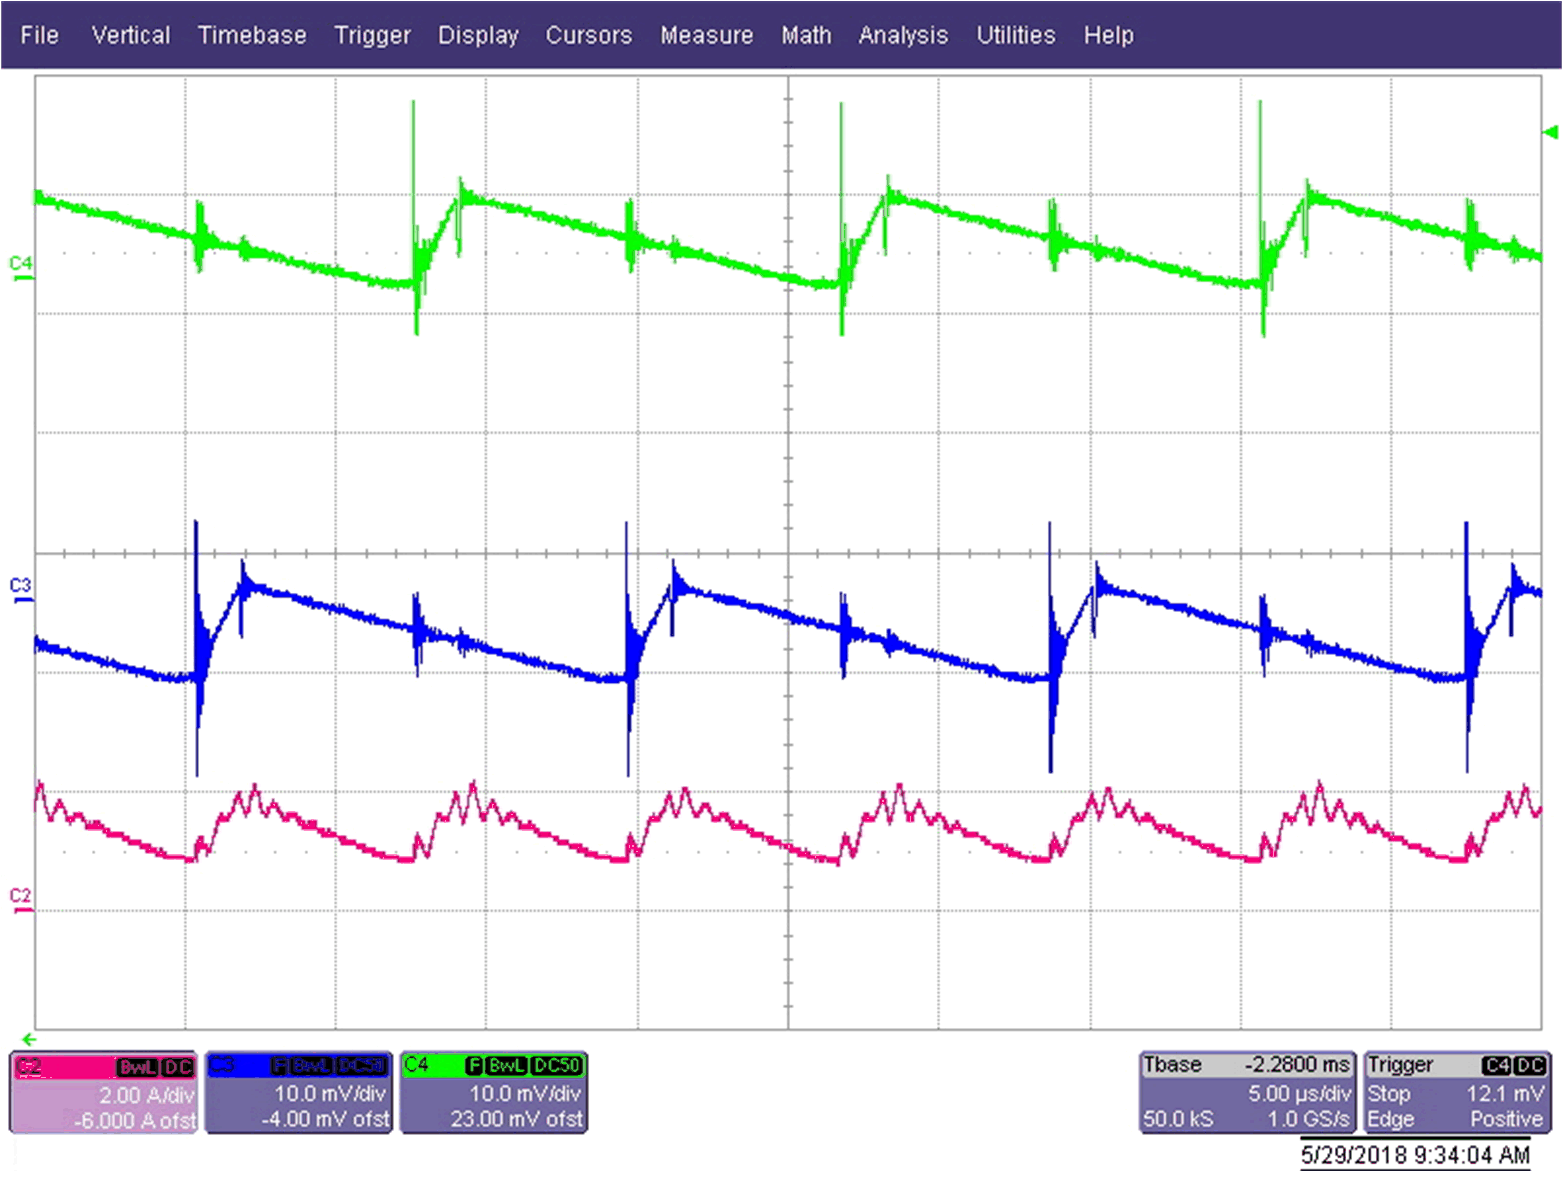
Task: Open the C3 channel descriptor box
Action: (298, 1093)
